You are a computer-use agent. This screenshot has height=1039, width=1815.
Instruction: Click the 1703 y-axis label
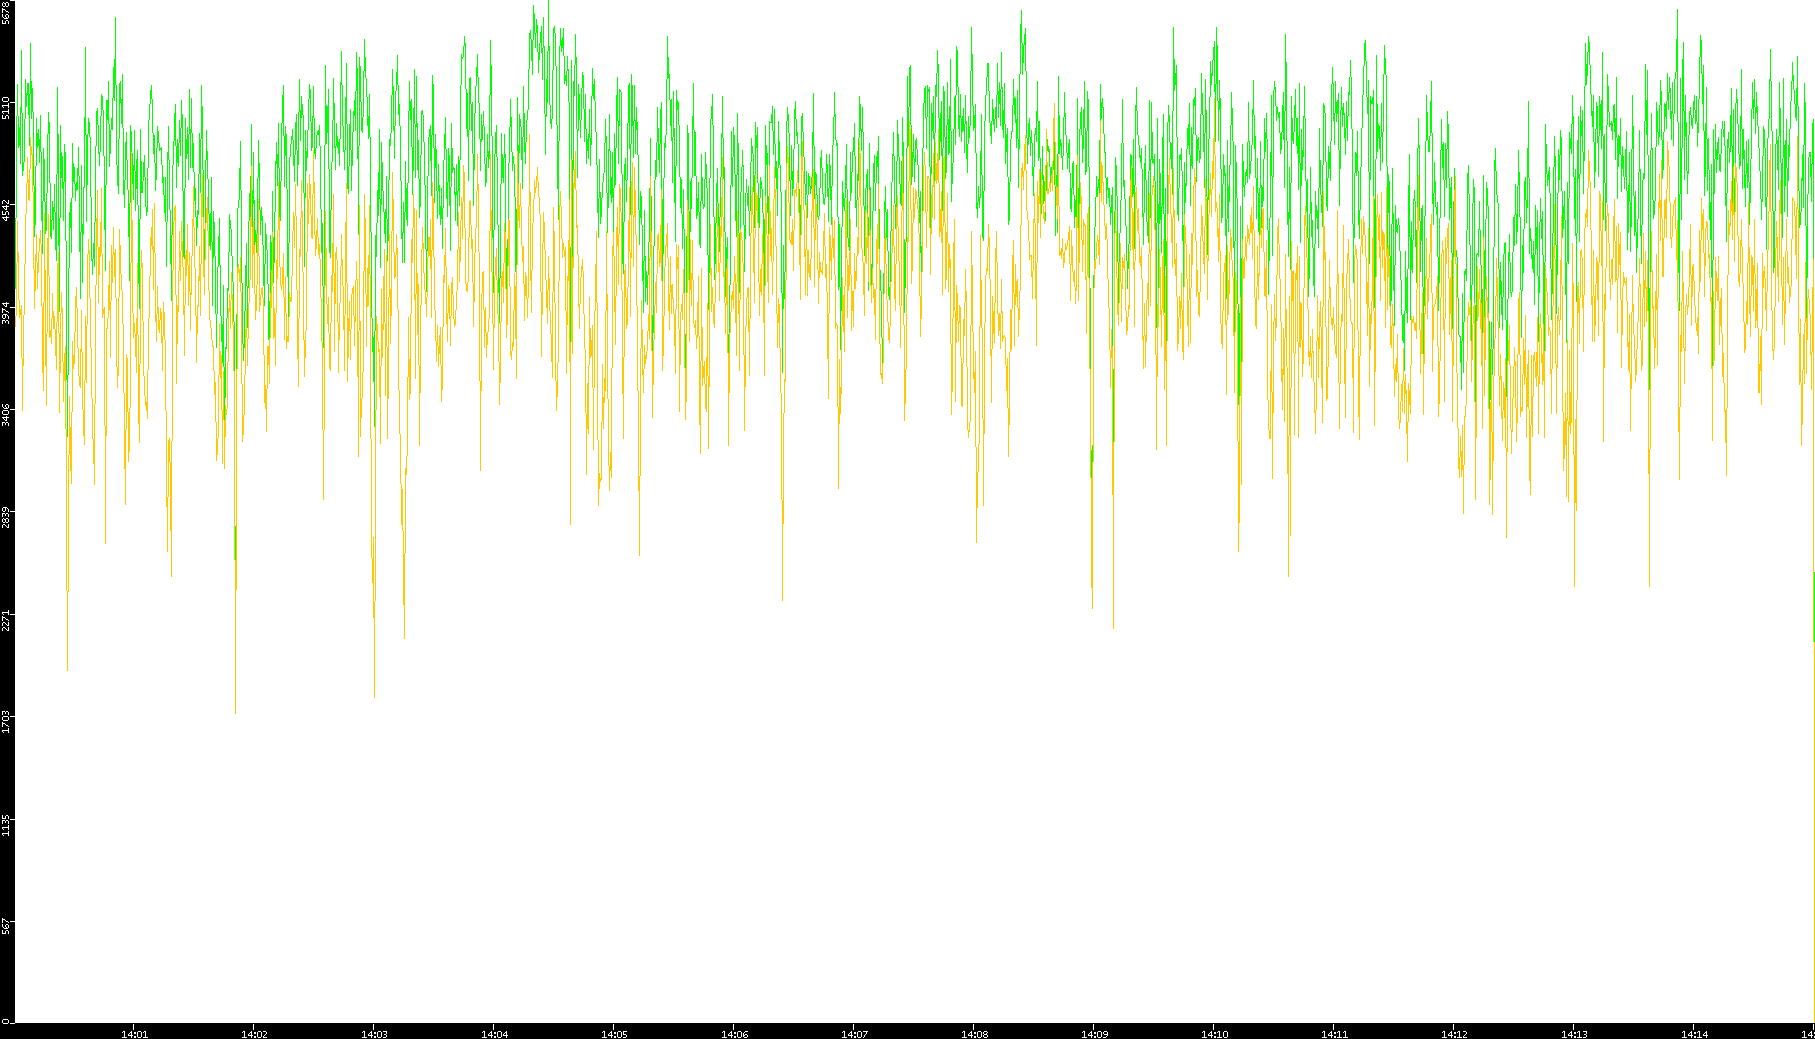coord(6,721)
